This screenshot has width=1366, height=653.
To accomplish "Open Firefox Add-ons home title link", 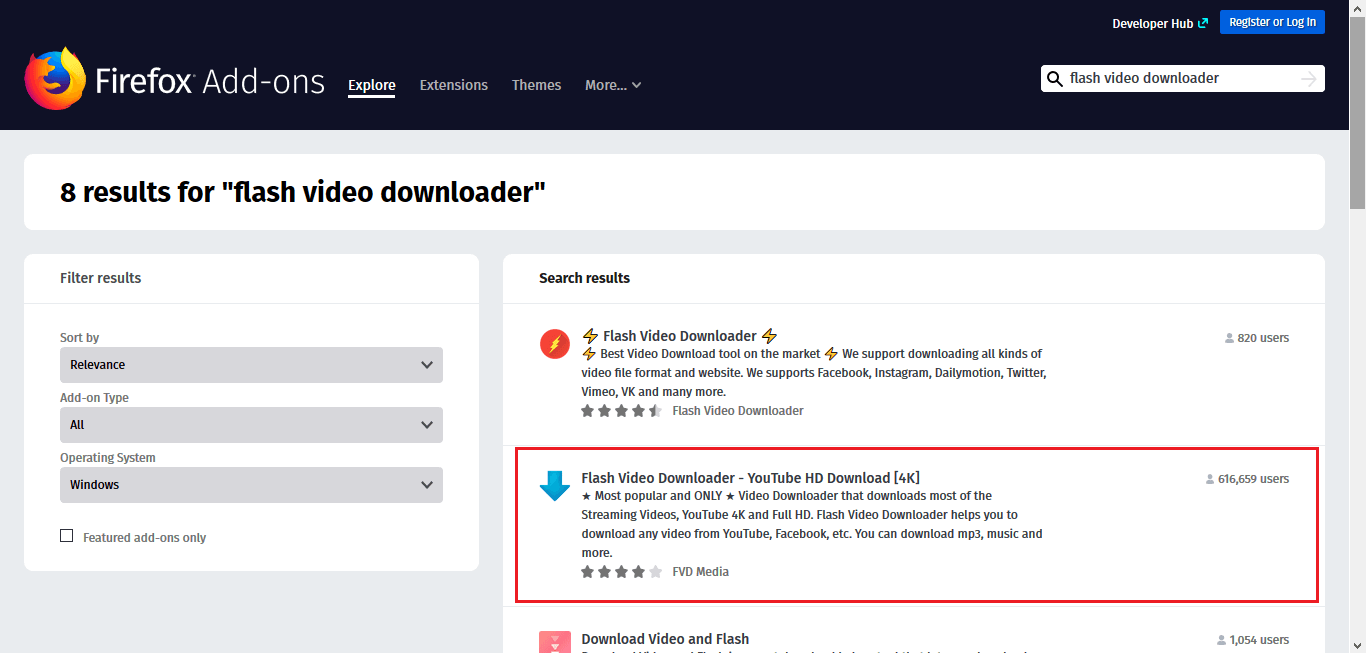I will tap(210, 81).
